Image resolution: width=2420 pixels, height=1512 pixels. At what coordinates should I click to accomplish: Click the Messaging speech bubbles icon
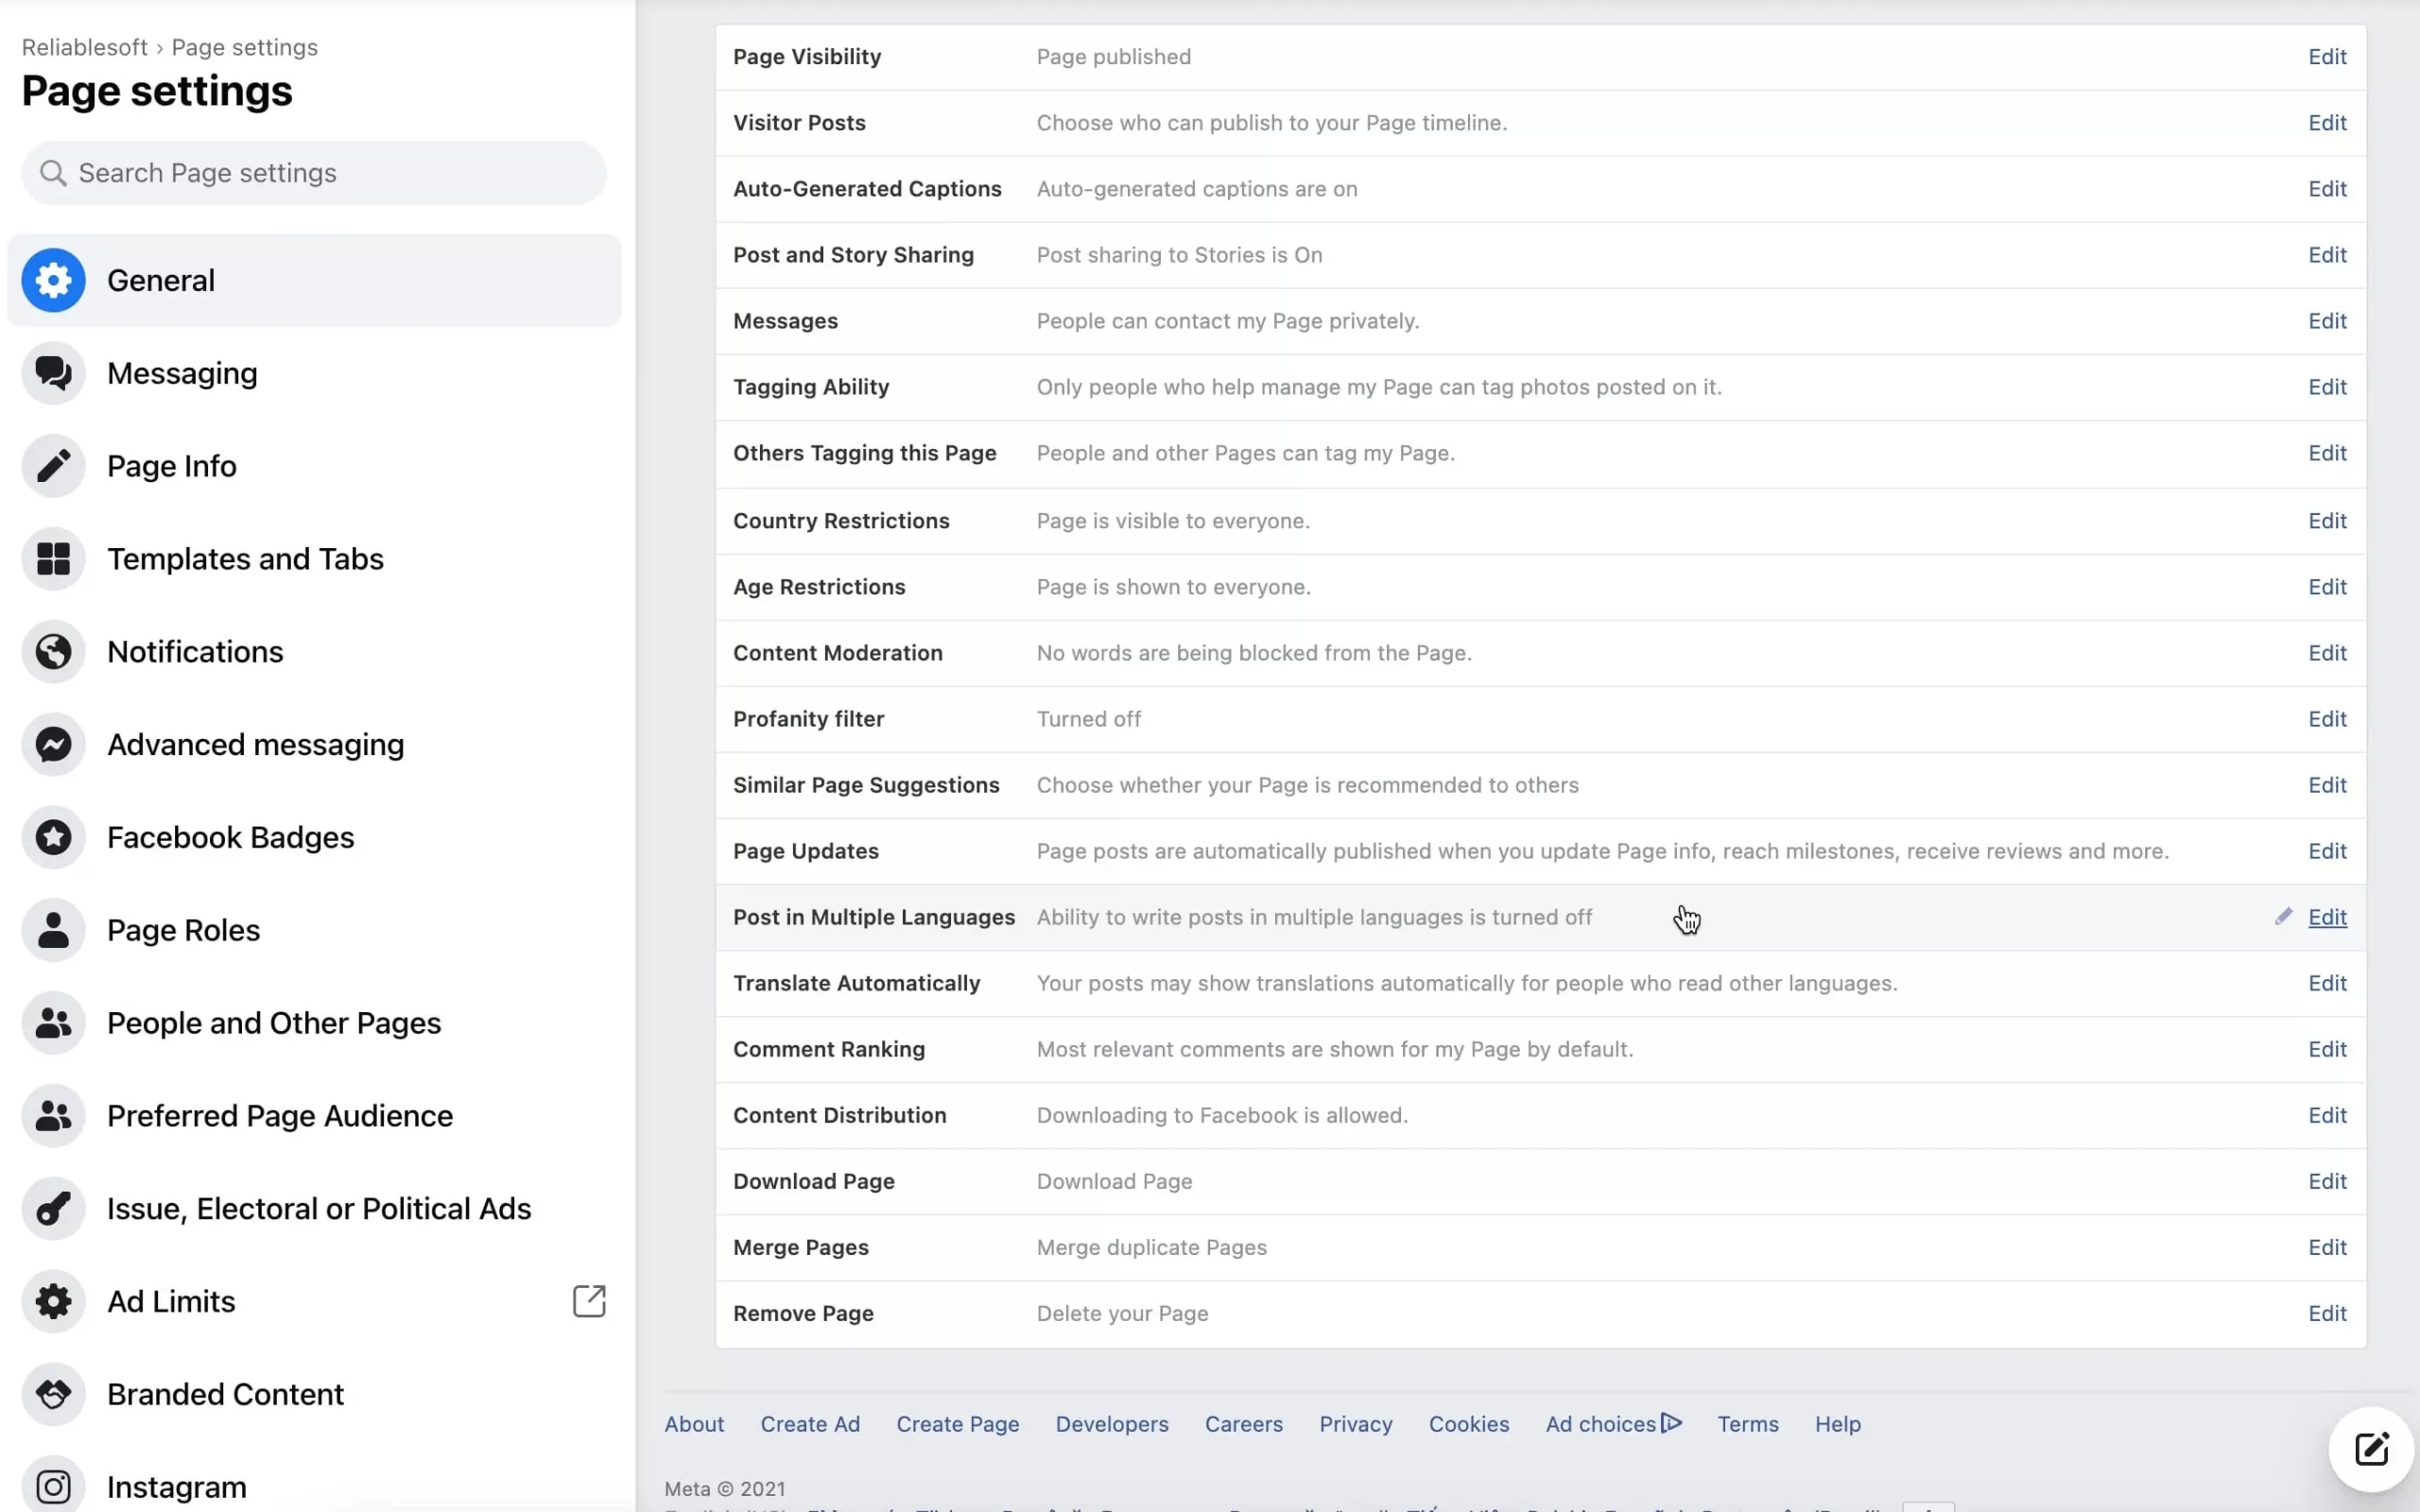click(x=53, y=373)
